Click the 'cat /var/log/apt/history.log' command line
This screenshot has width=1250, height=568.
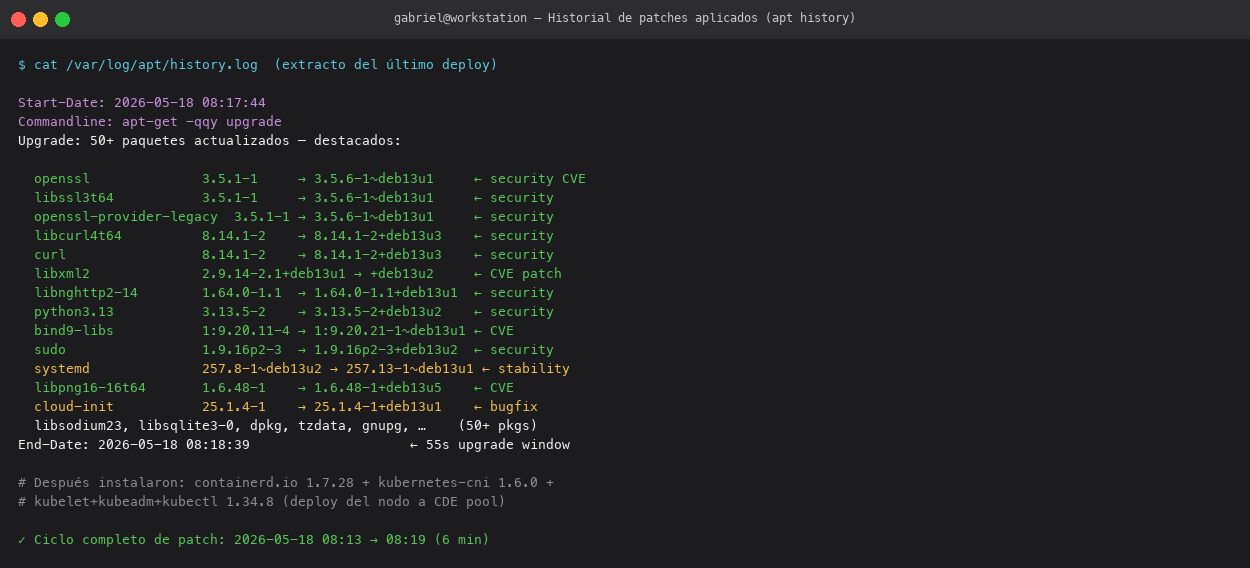(258, 65)
